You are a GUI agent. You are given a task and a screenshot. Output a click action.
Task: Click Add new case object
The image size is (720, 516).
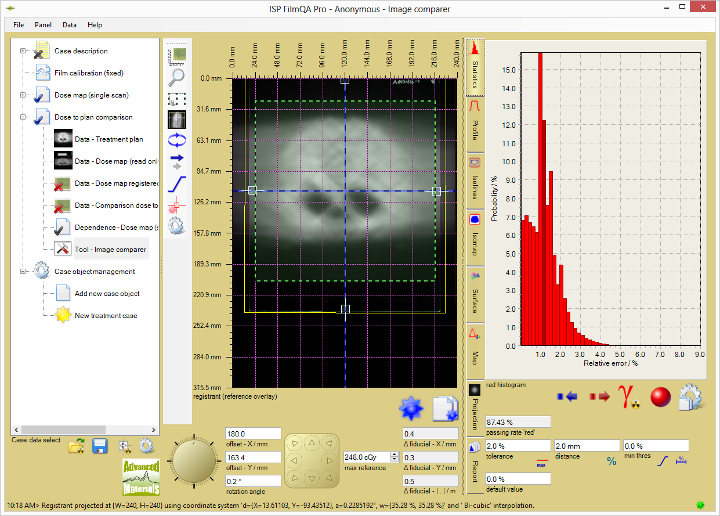click(x=107, y=293)
